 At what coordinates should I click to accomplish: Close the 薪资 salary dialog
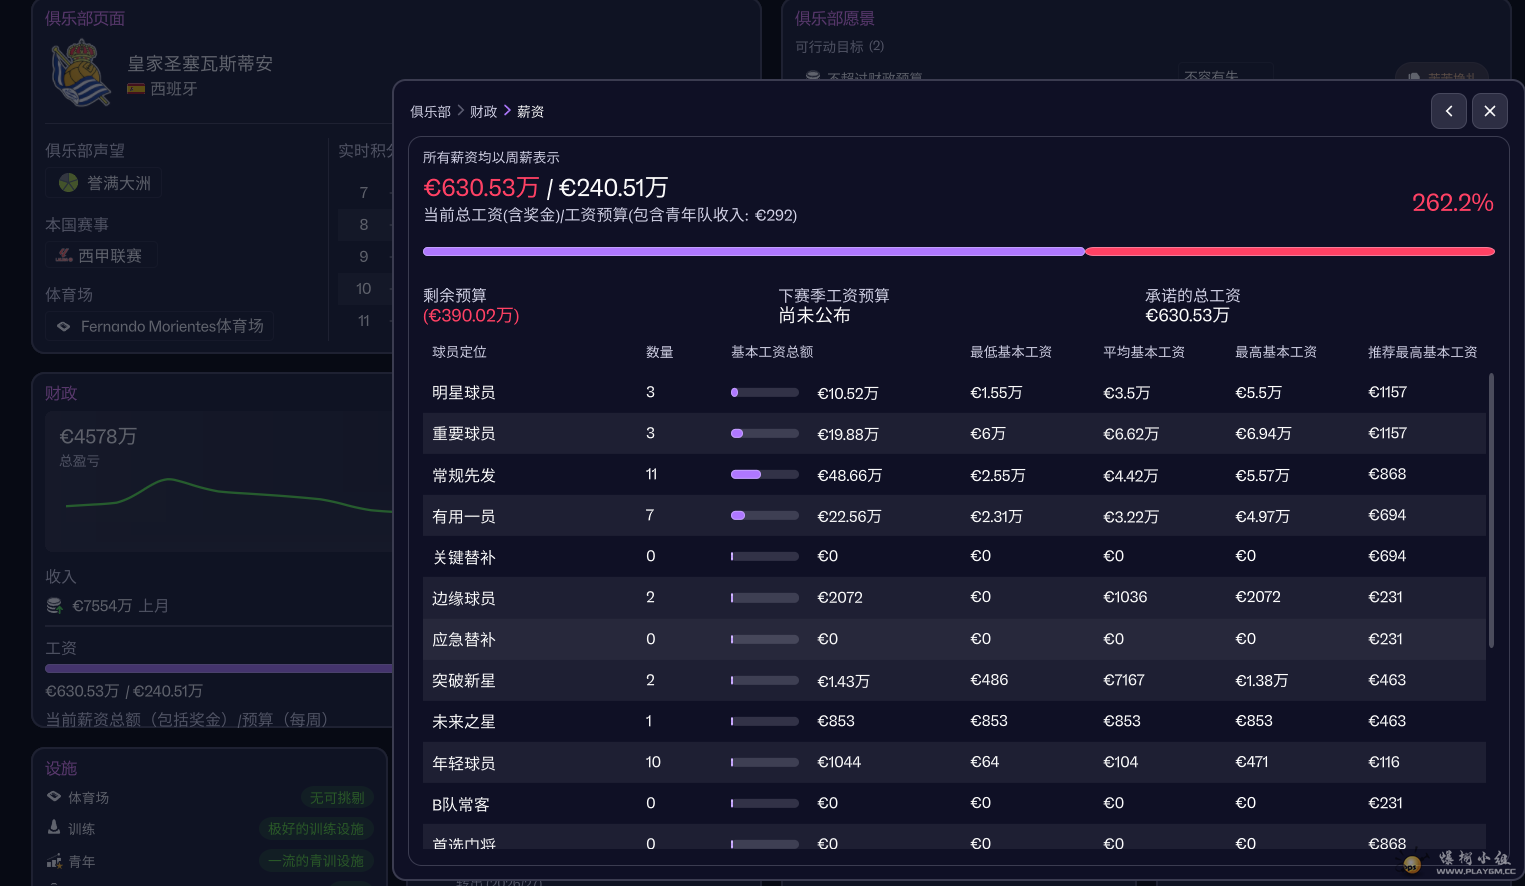[x=1489, y=111]
